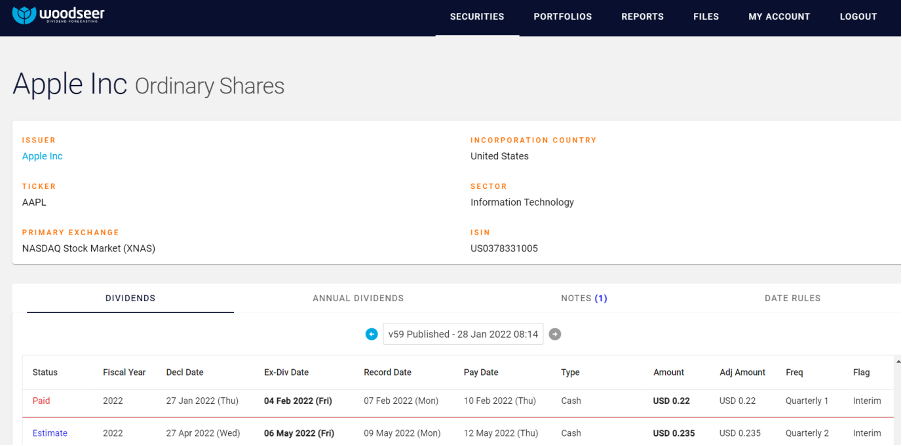Click the Information Technology sector value
The width and height of the screenshot is (902, 446).
pos(522,202)
